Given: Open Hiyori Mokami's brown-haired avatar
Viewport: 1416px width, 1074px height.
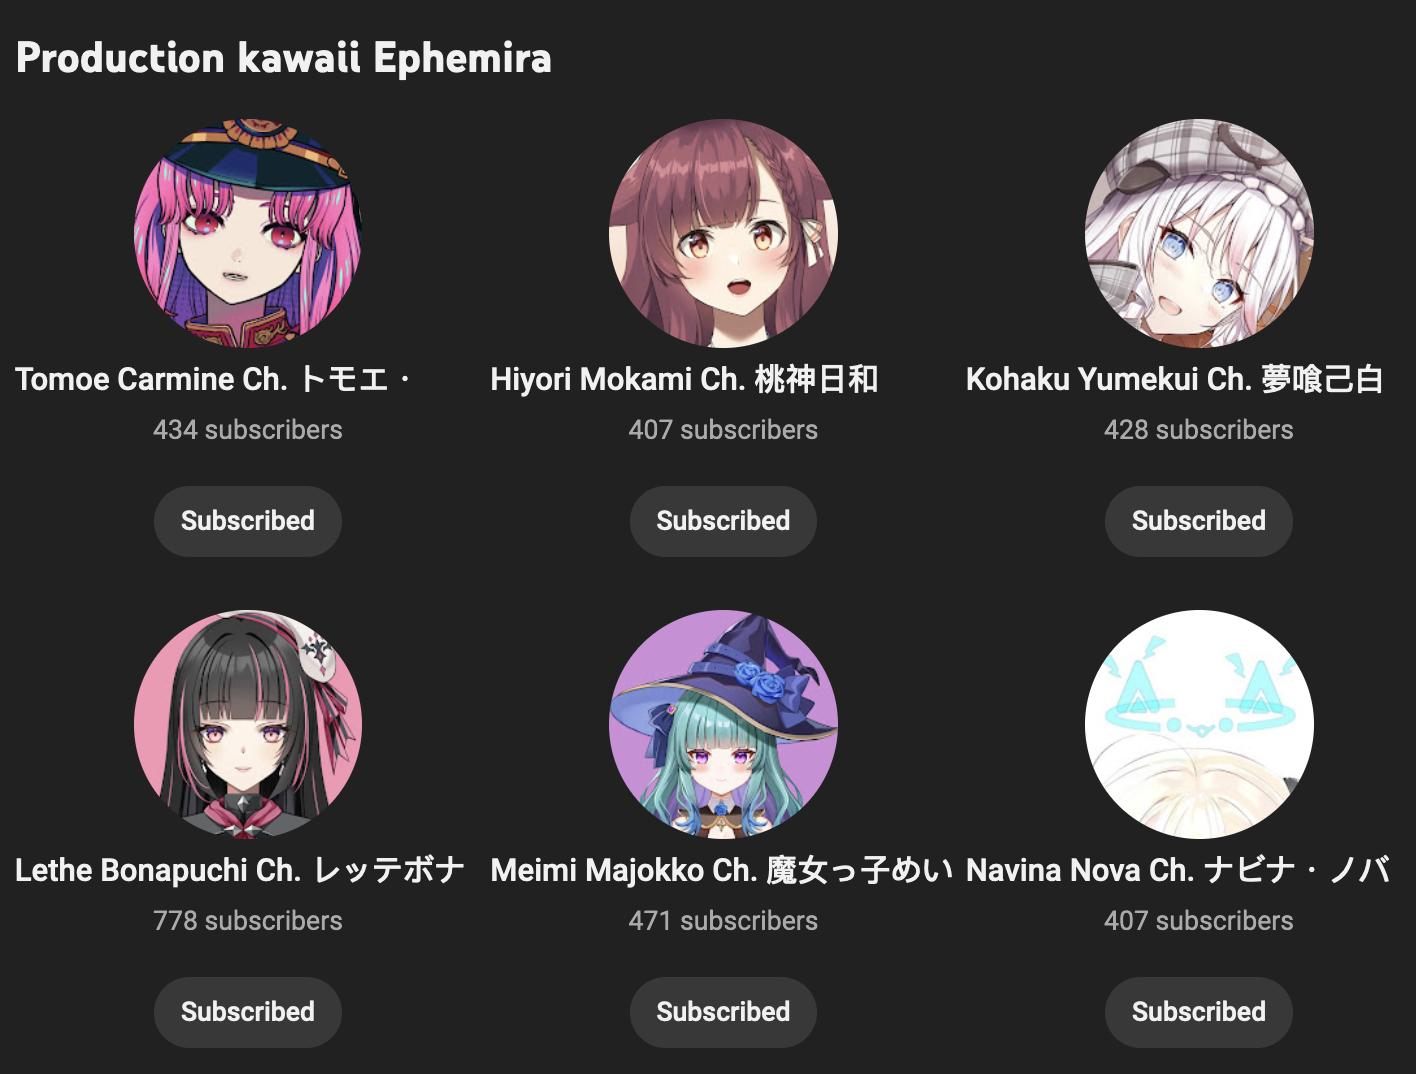Looking at the screenshot, I should tap(723, 234).
